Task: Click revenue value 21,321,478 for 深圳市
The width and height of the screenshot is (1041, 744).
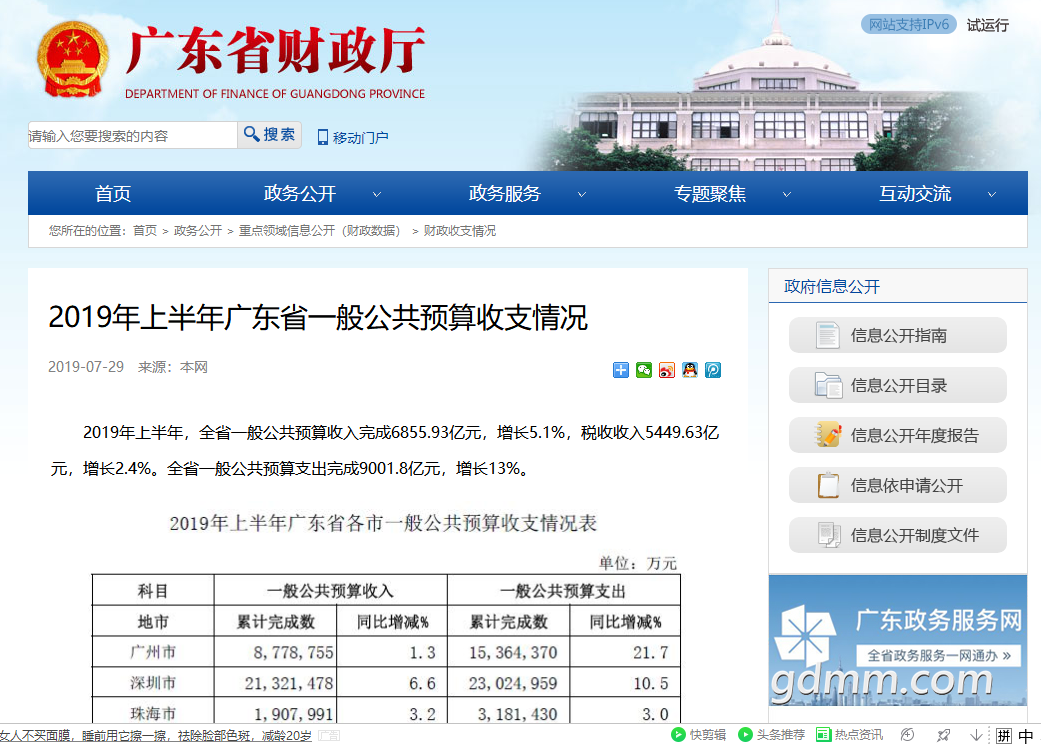Action: pos(289,683)
